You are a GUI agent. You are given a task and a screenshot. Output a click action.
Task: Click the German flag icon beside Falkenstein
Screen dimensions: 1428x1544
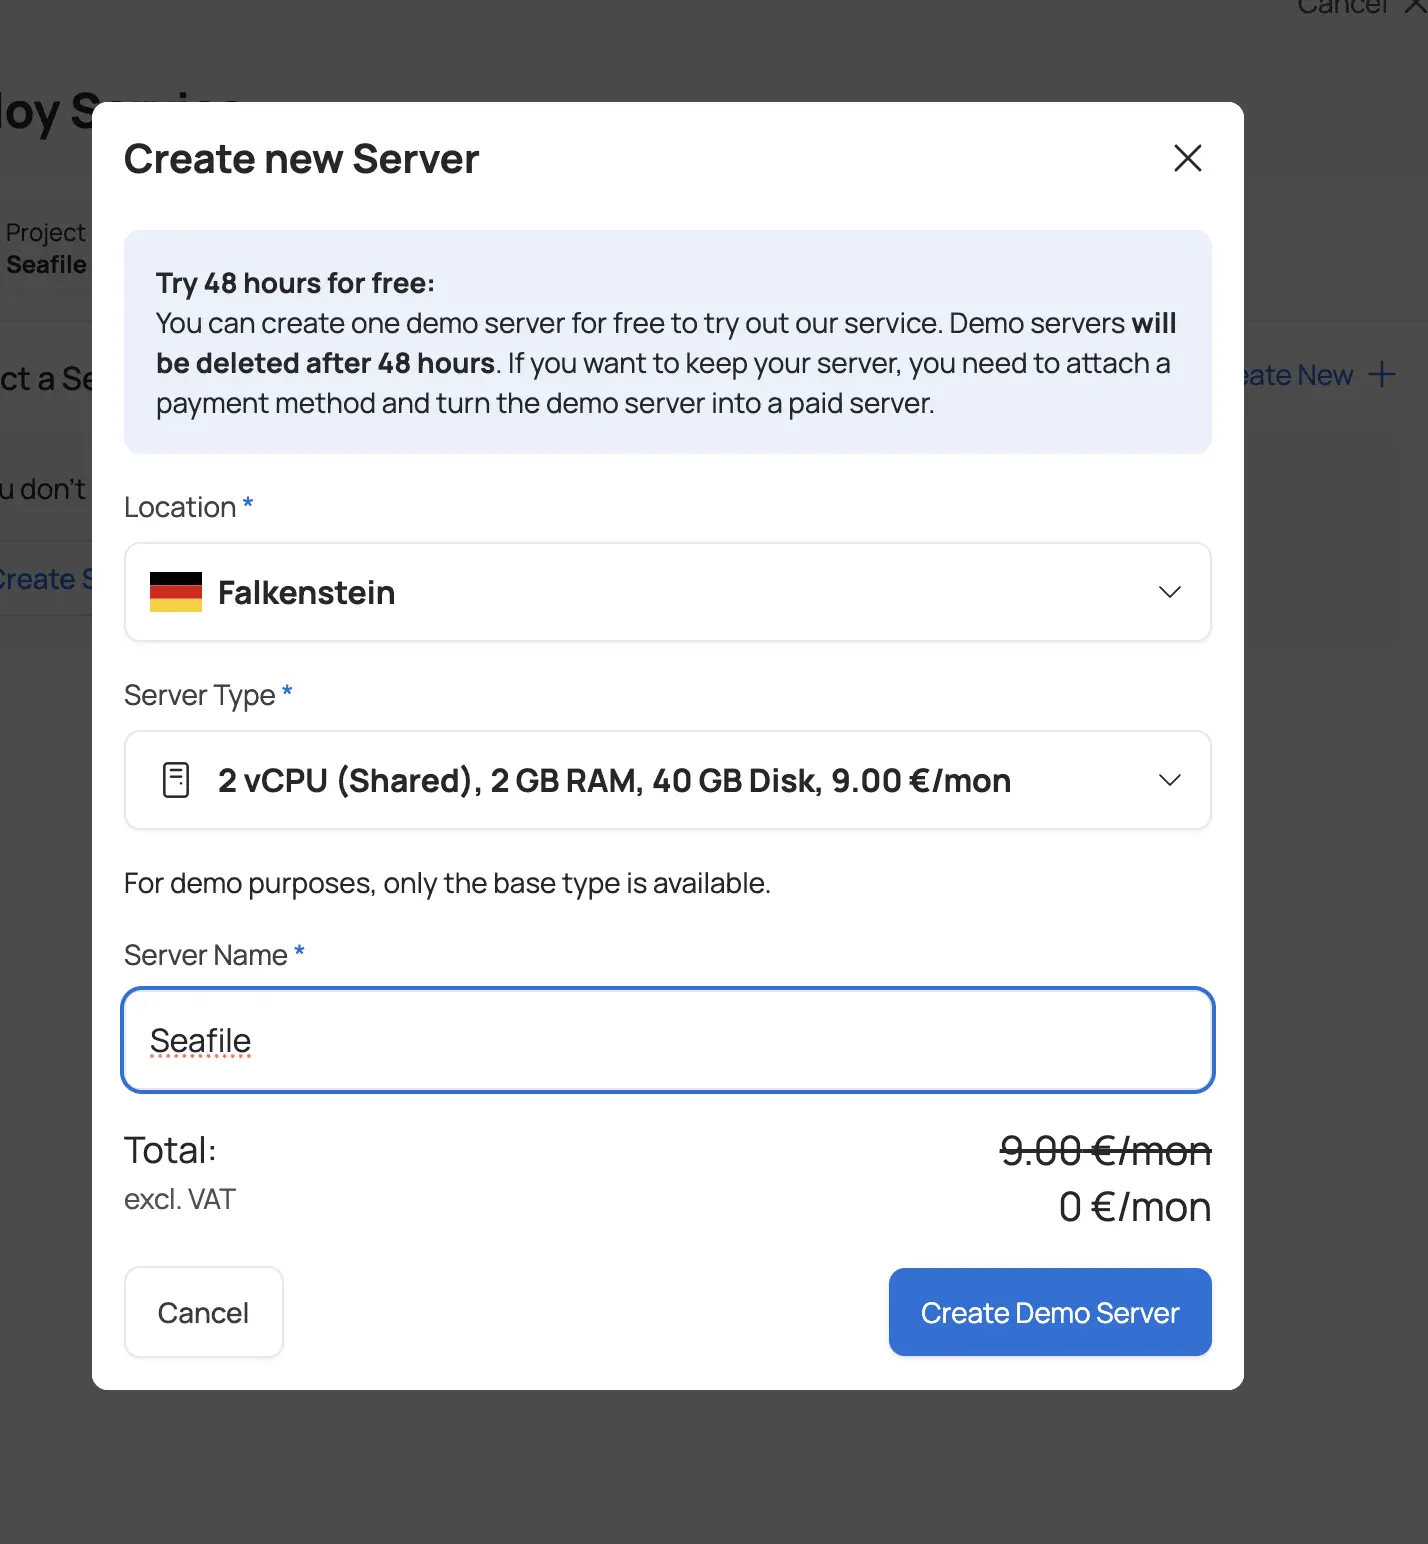tap(174, 592)
